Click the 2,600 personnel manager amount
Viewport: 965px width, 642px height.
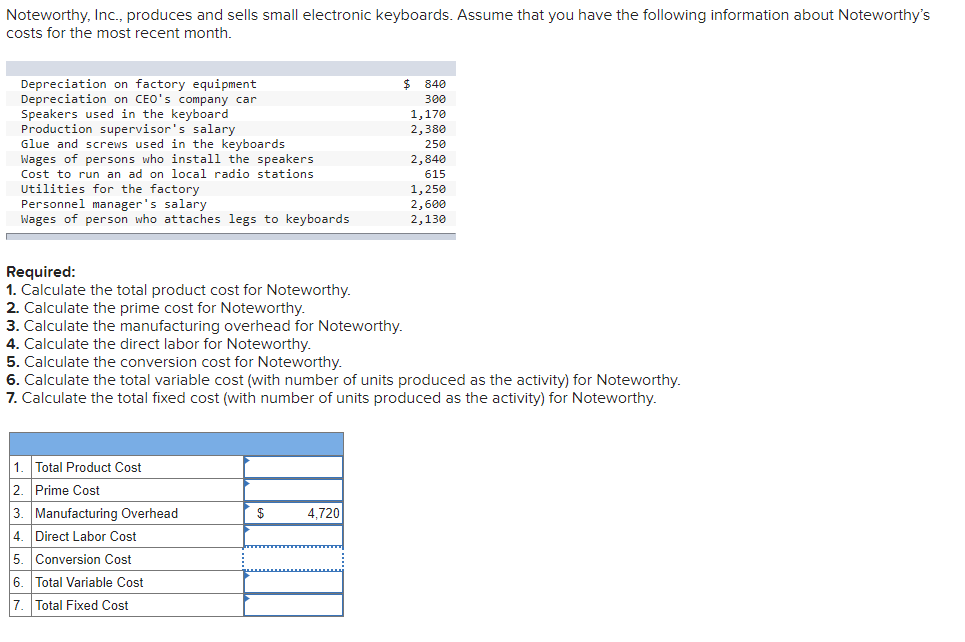pos(428,204)
